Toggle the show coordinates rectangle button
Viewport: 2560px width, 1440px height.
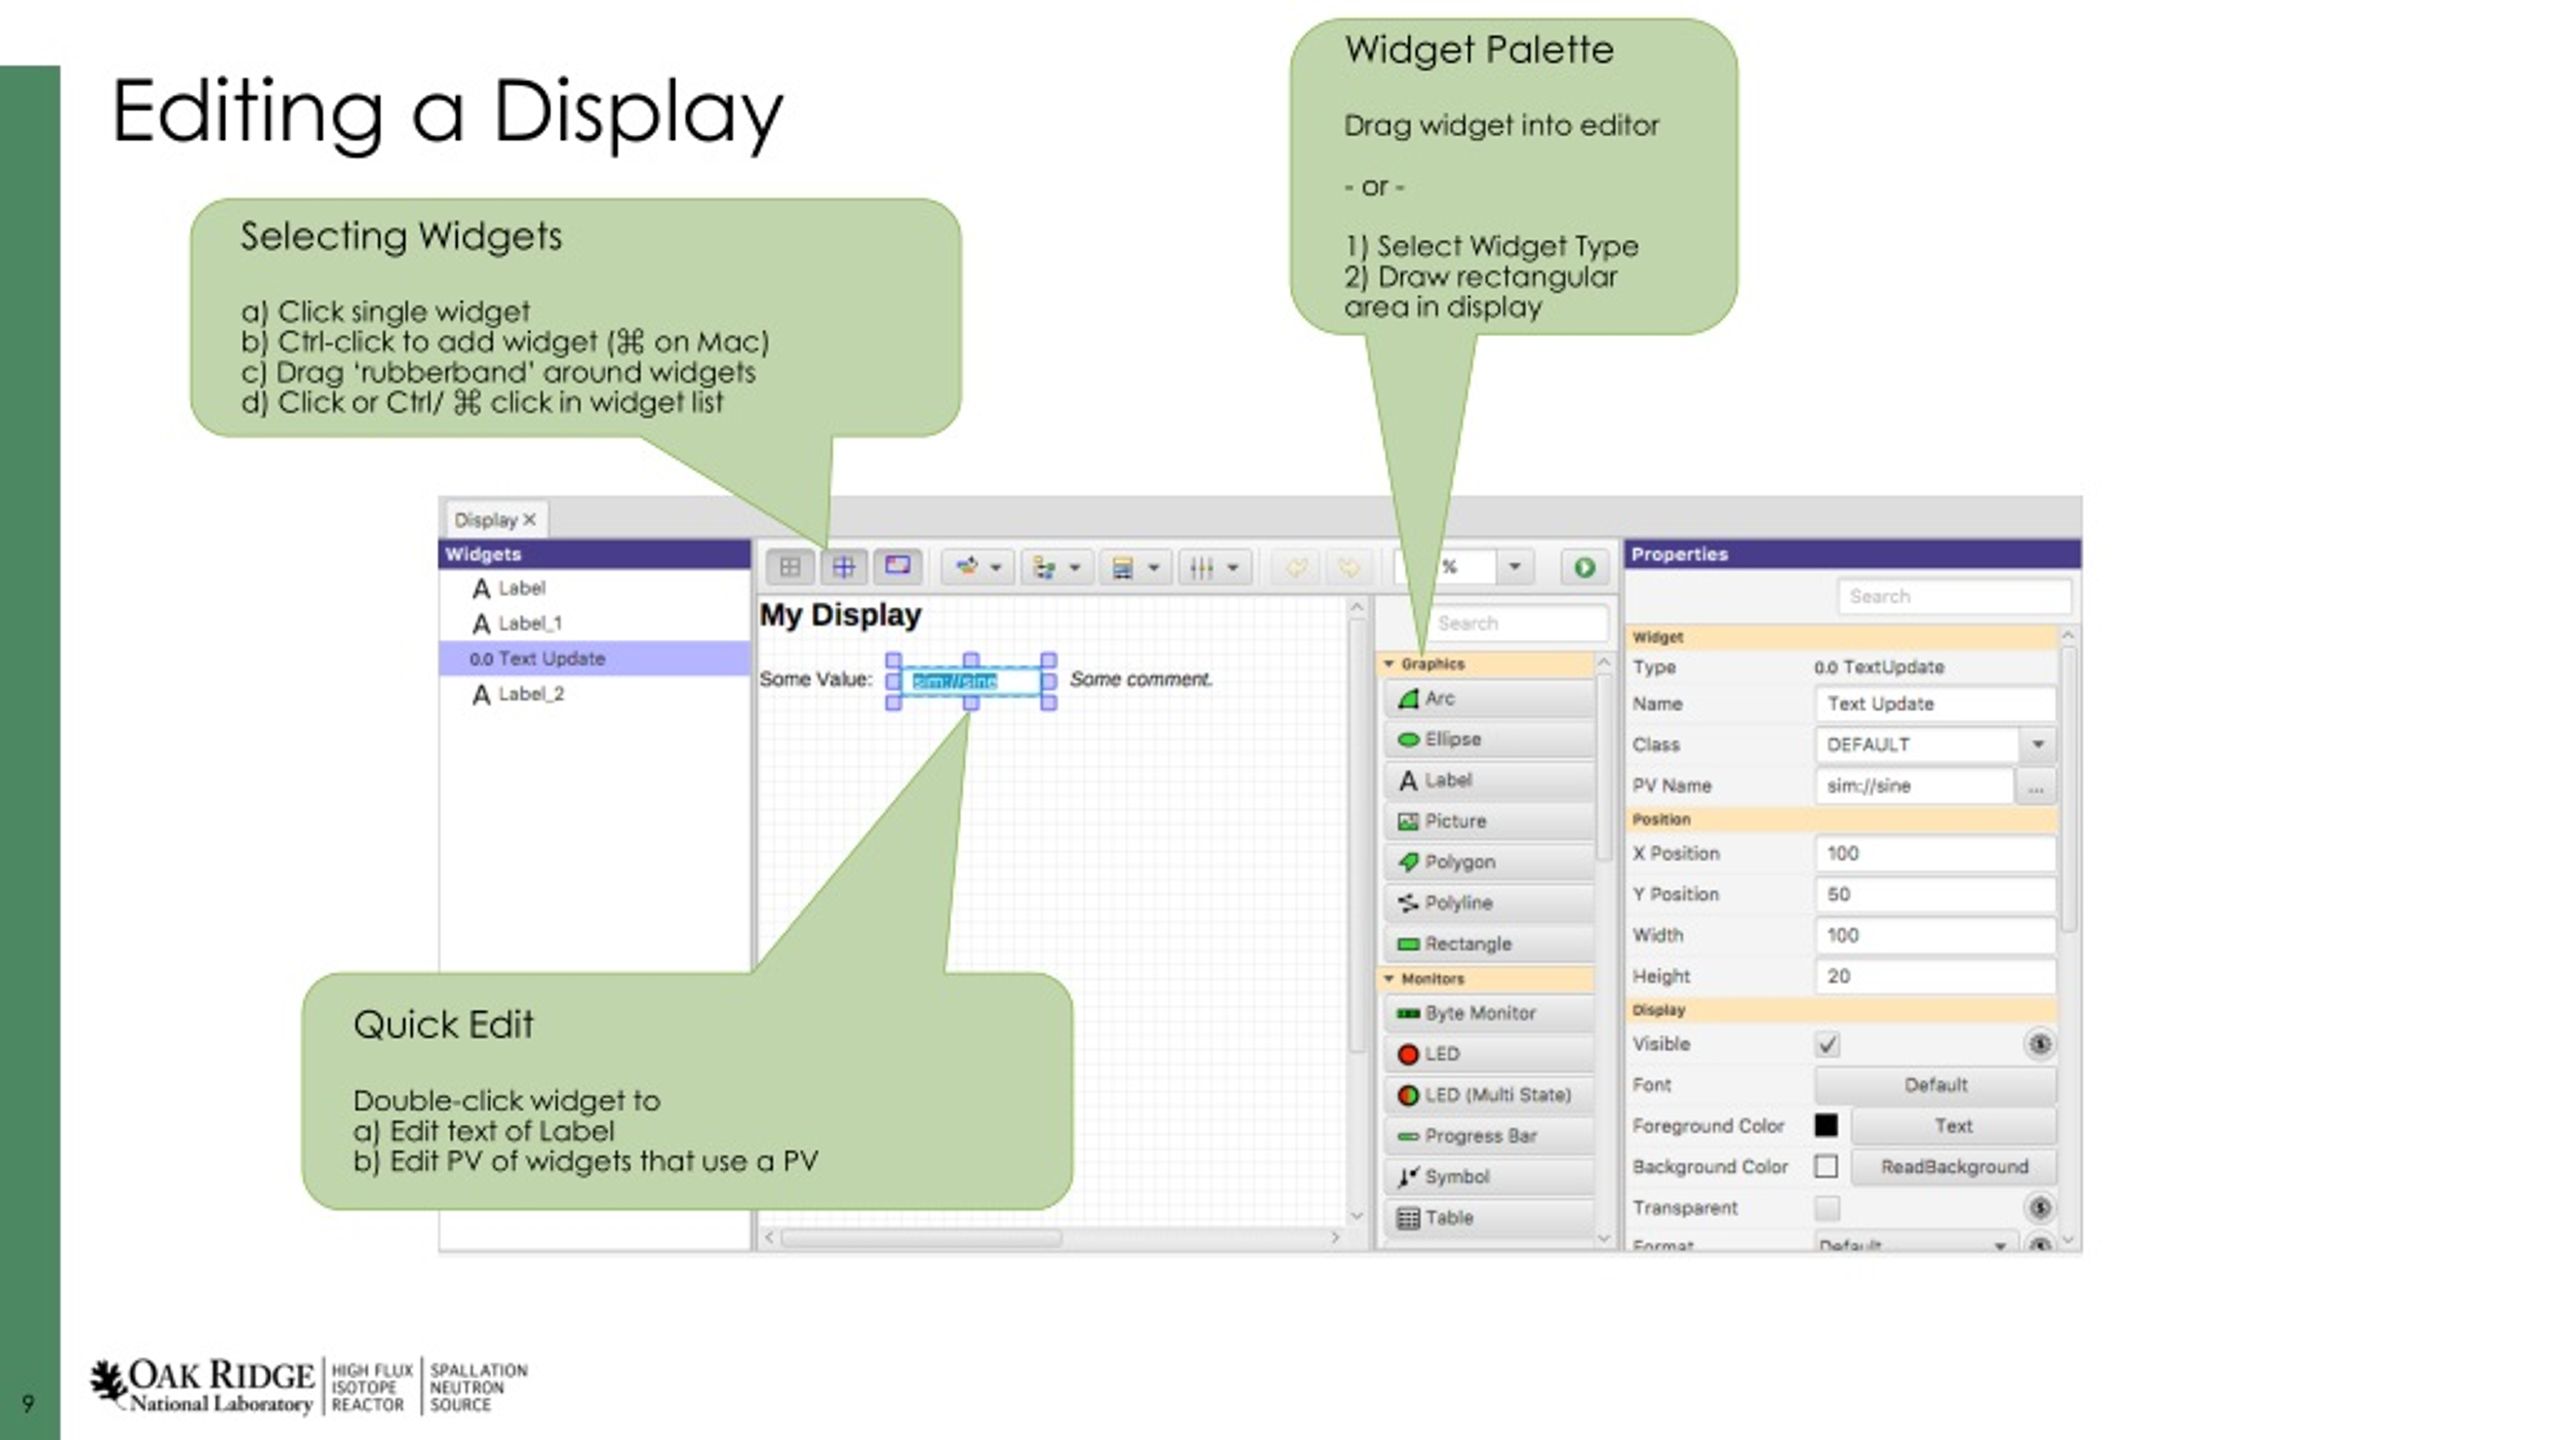897,566
